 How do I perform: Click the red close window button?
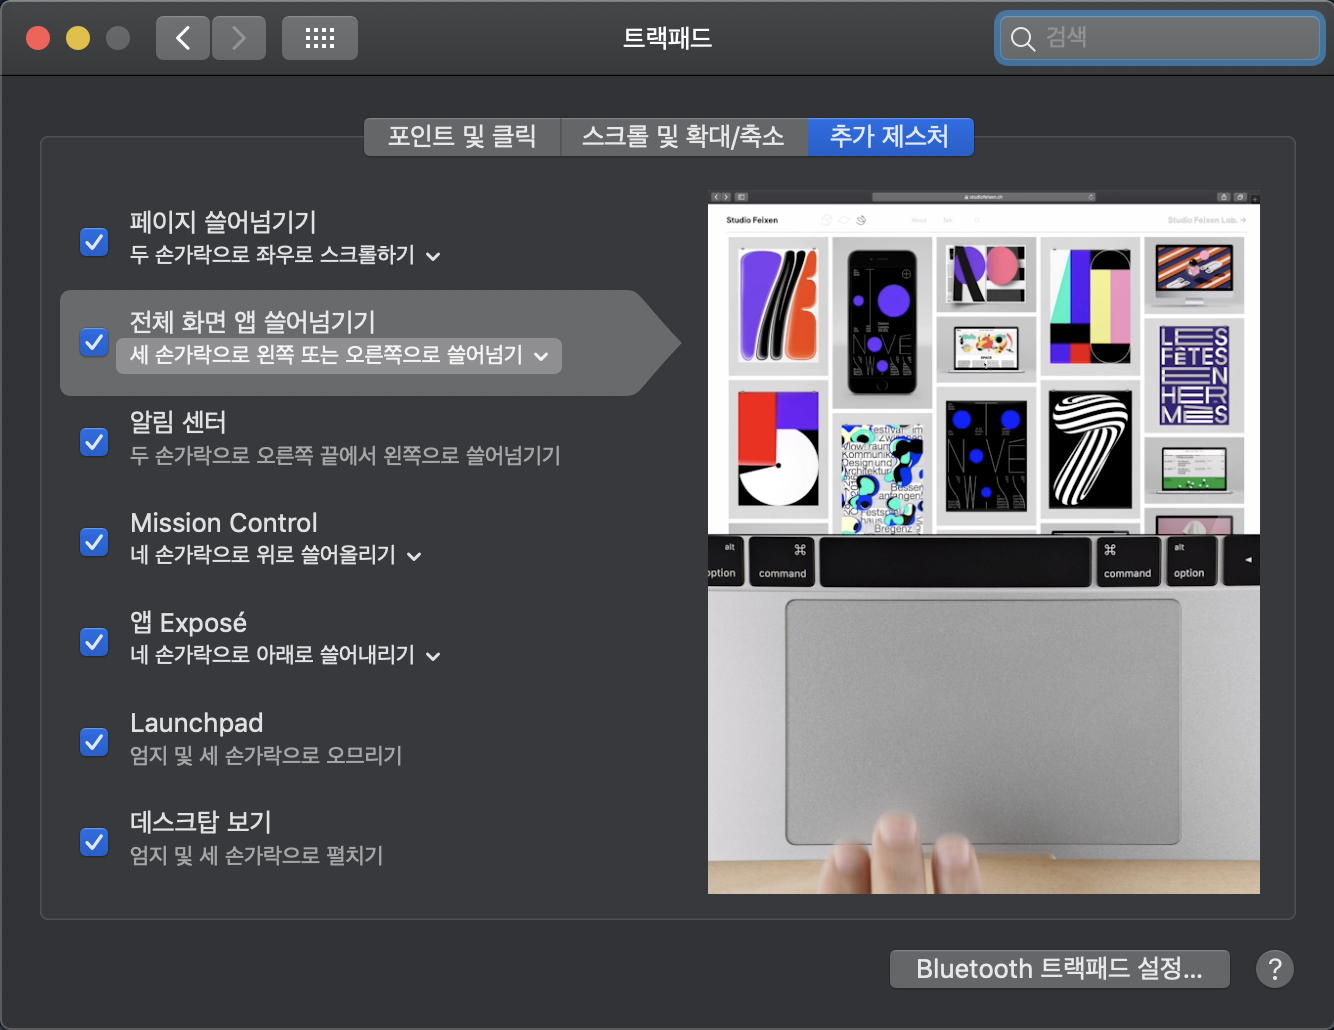38,38
